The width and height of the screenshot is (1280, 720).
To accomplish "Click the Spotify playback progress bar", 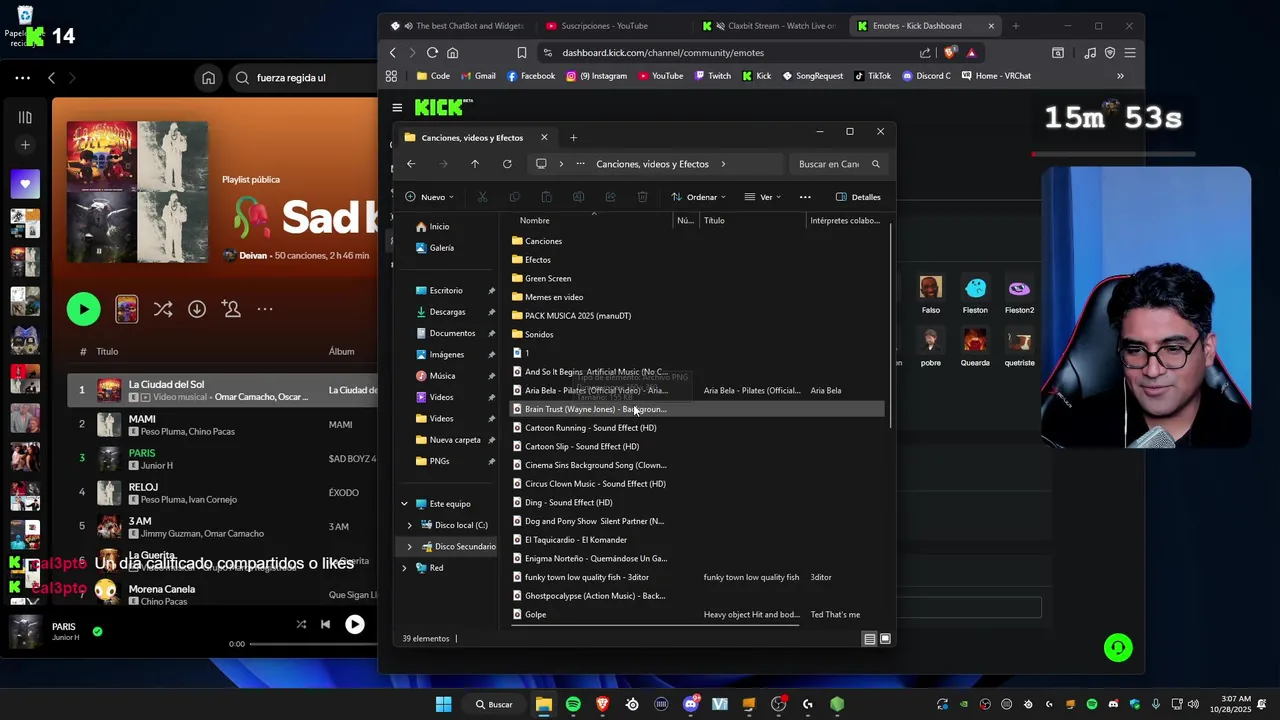I will tap(313, 644).
